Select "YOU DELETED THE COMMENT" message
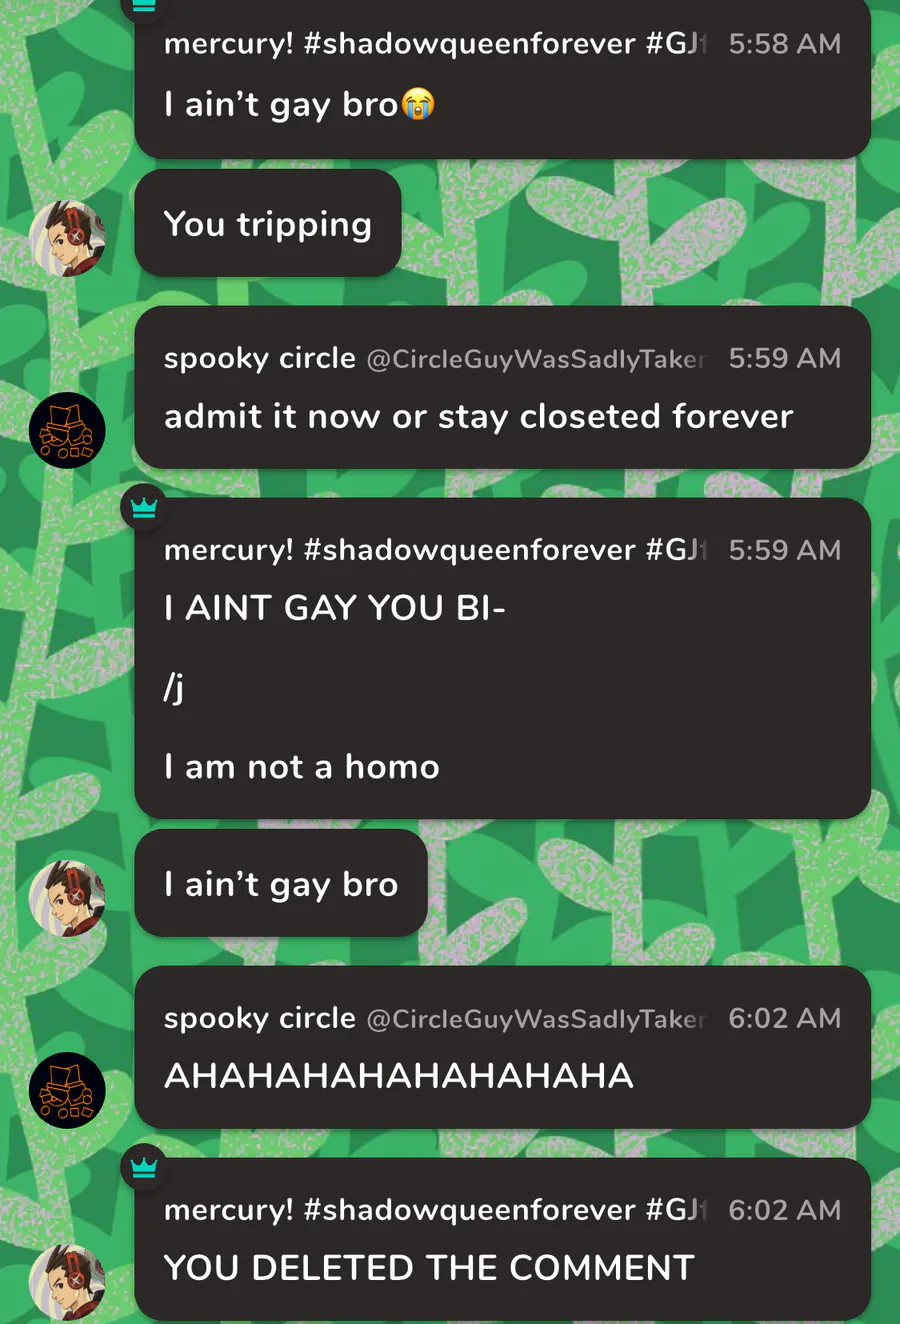This screenshot has width=900, height=1324. (429, 1268)
